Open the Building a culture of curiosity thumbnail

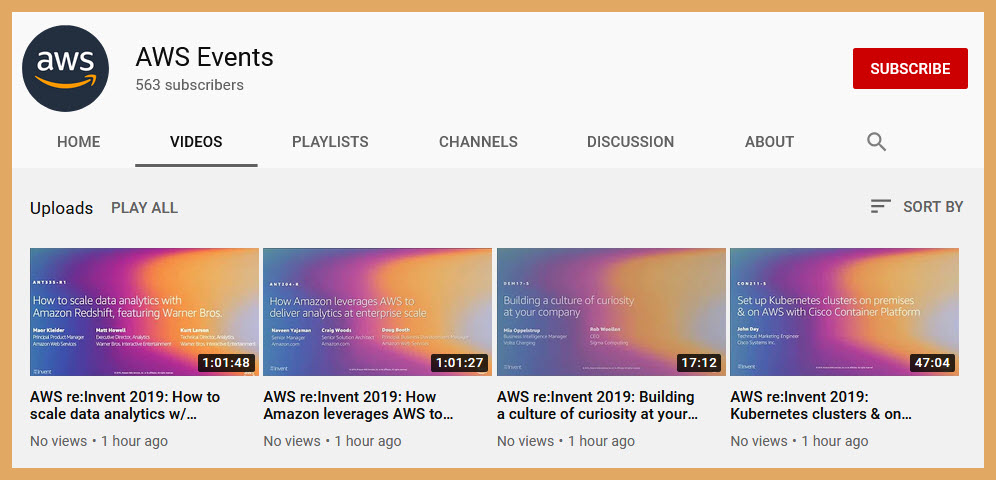(x=611, y=312)
